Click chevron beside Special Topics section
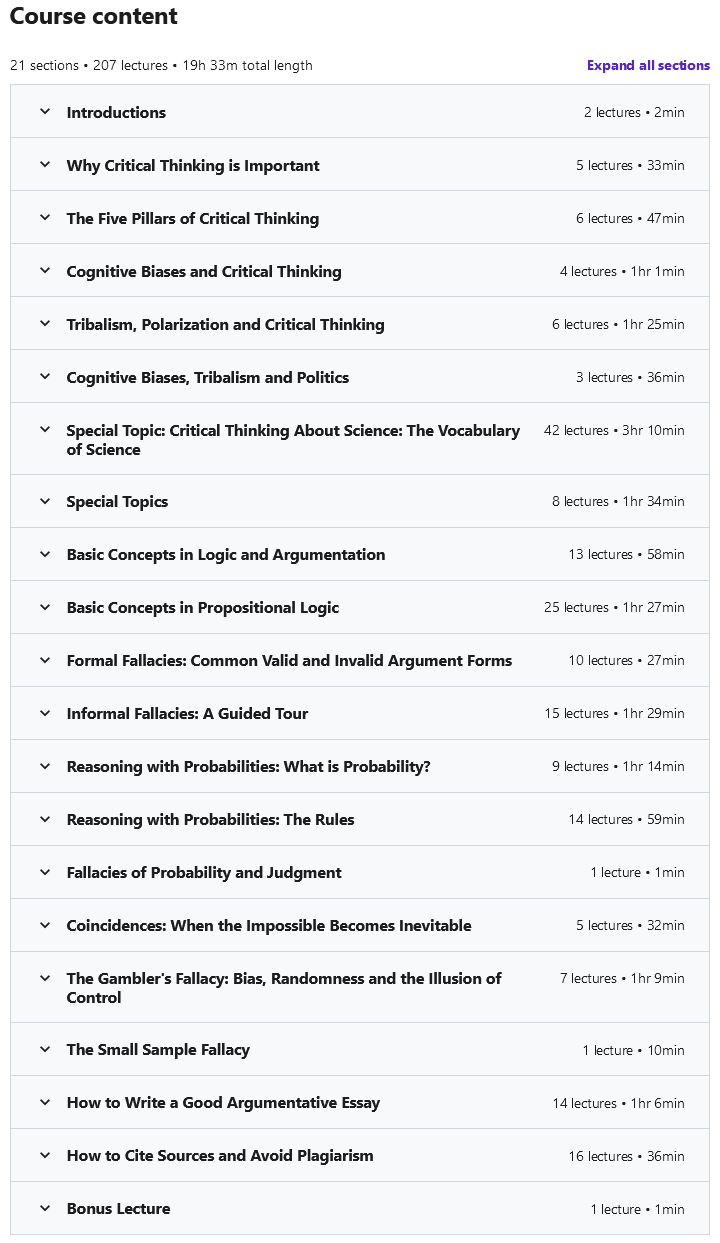Screen dimensions: 720x1243 45,501
